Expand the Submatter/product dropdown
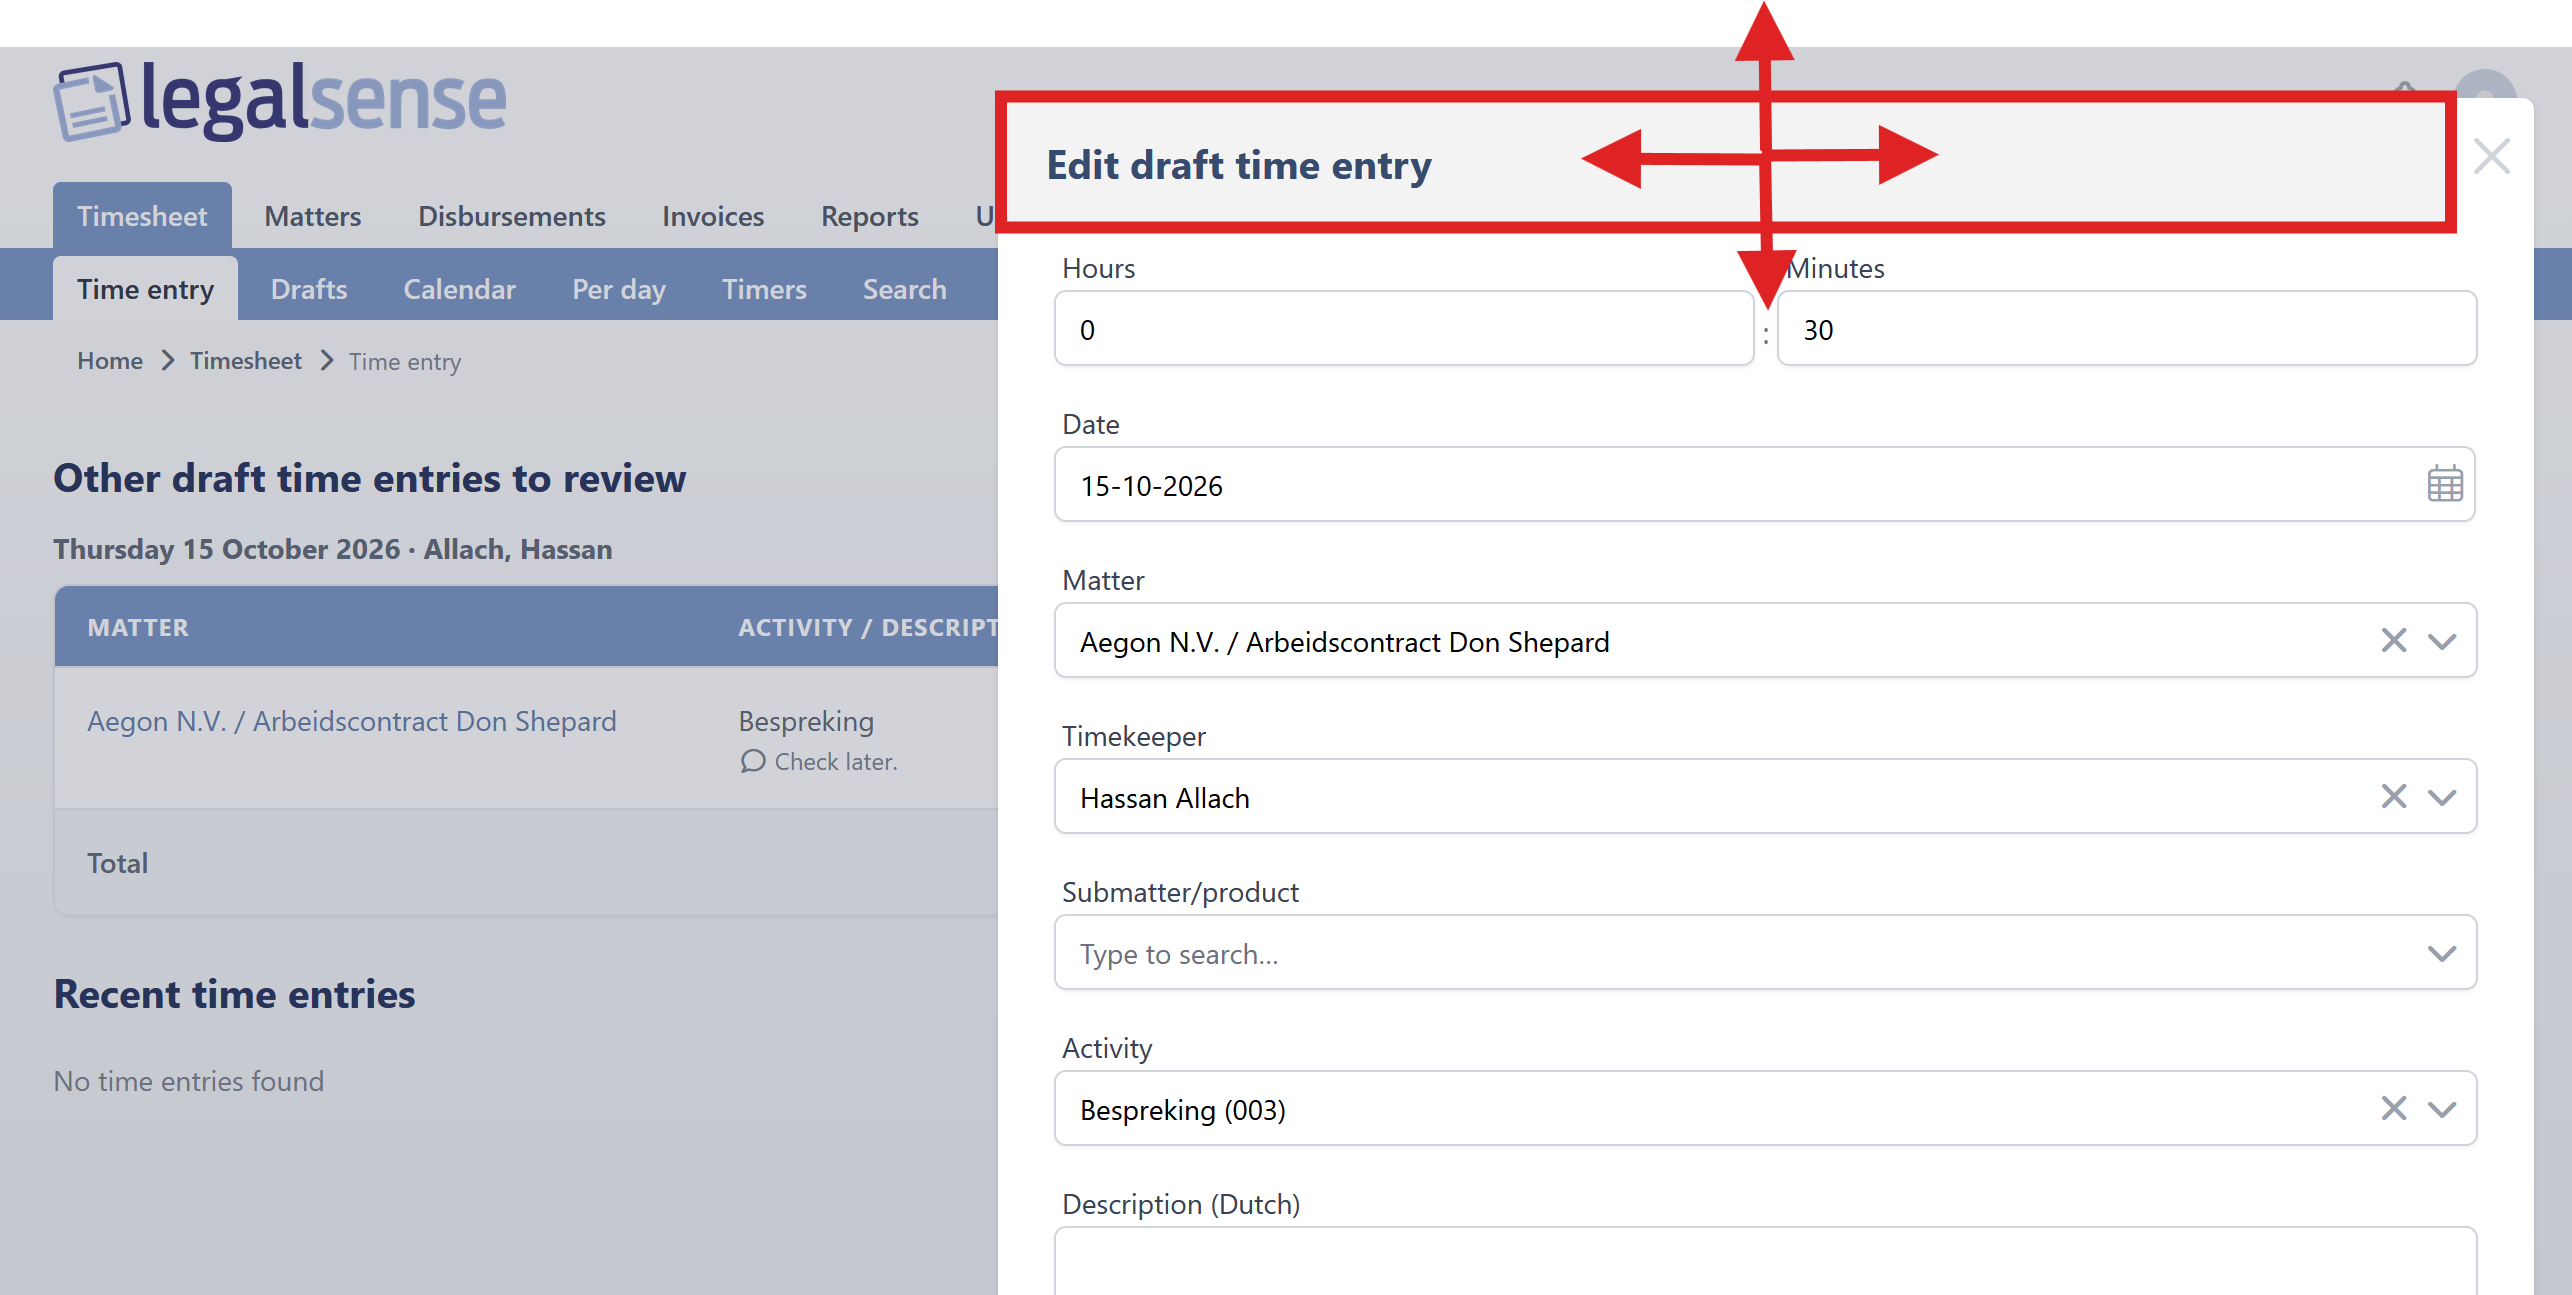Image resolution: width=2572 pixels, height=1295 pixels. point(2442,953)
